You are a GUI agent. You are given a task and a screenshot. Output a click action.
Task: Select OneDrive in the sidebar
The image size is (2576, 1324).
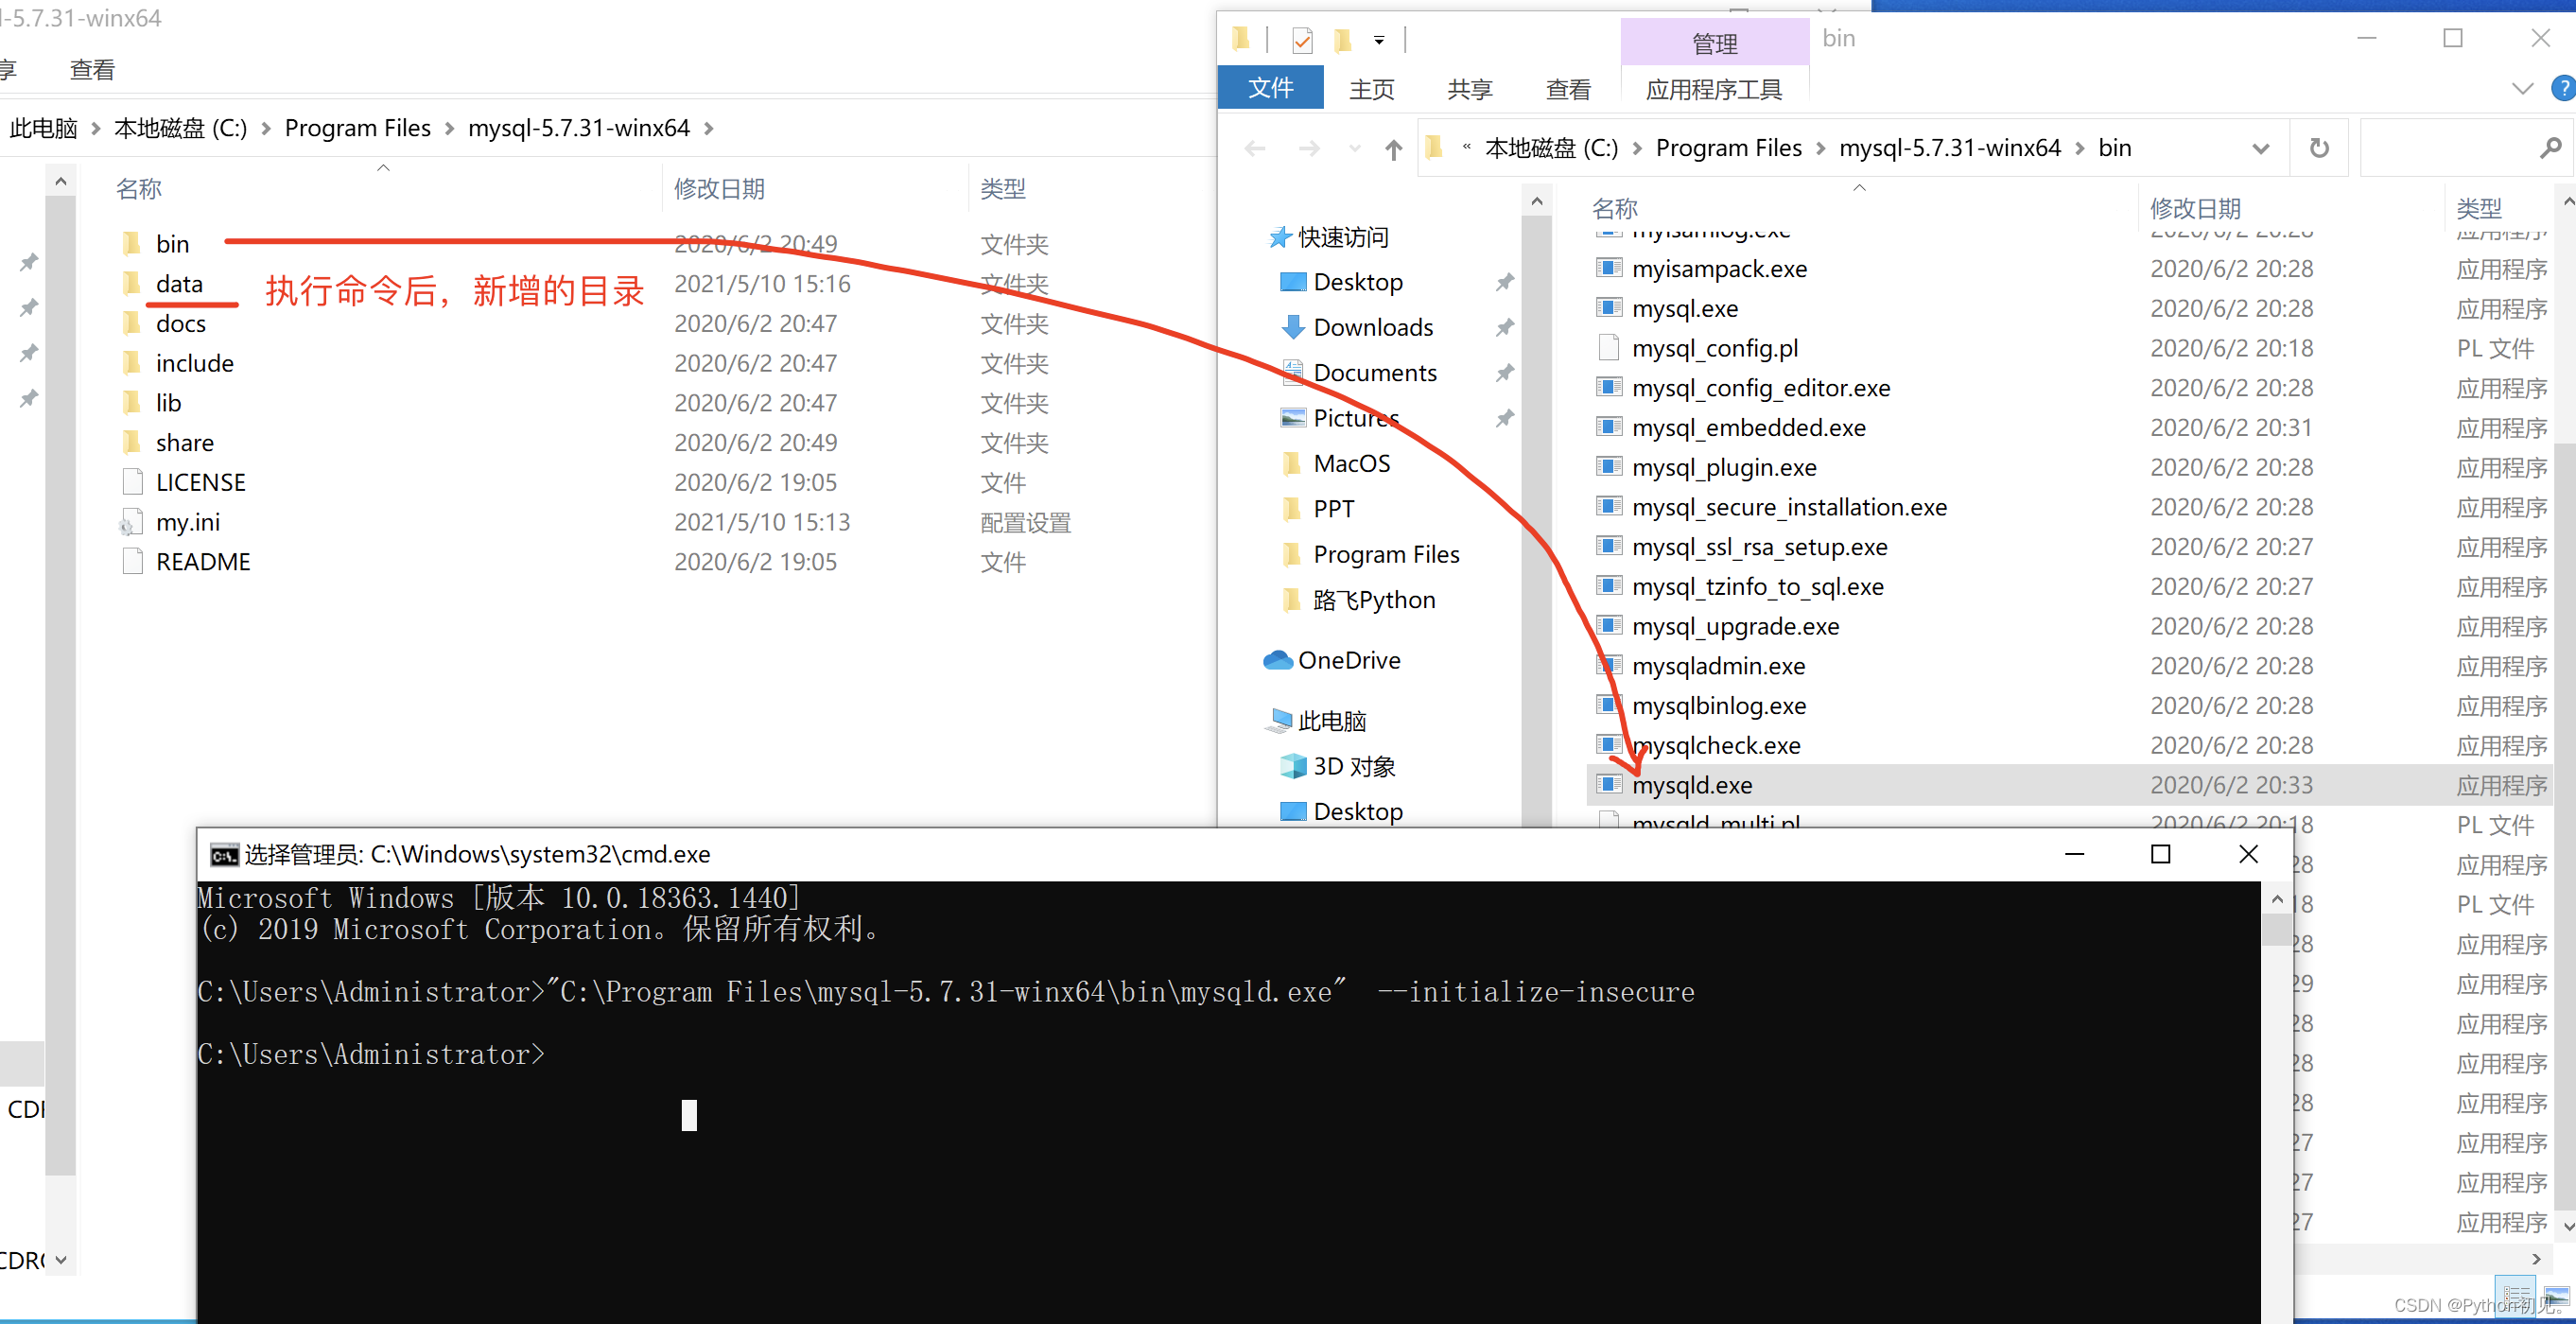(x=1349, y=660)
